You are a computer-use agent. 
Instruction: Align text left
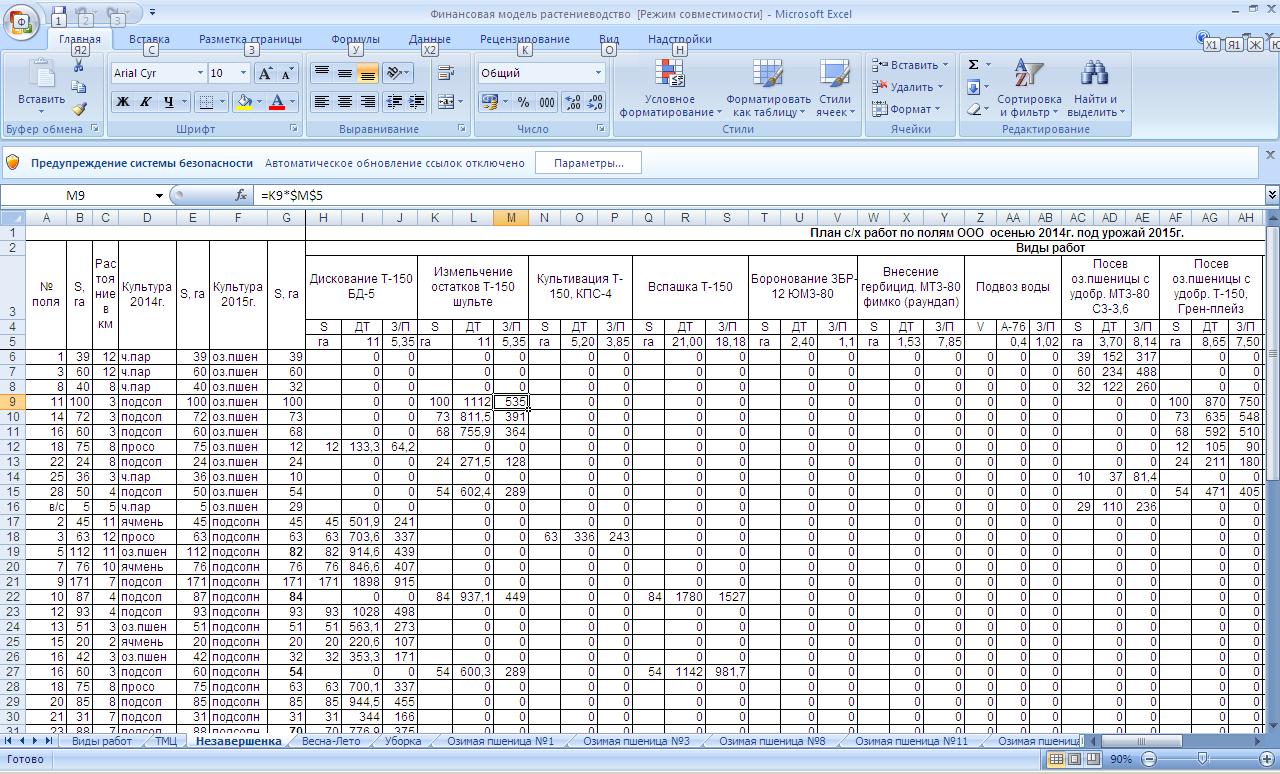pyautogui.click(x=322, y=101)
